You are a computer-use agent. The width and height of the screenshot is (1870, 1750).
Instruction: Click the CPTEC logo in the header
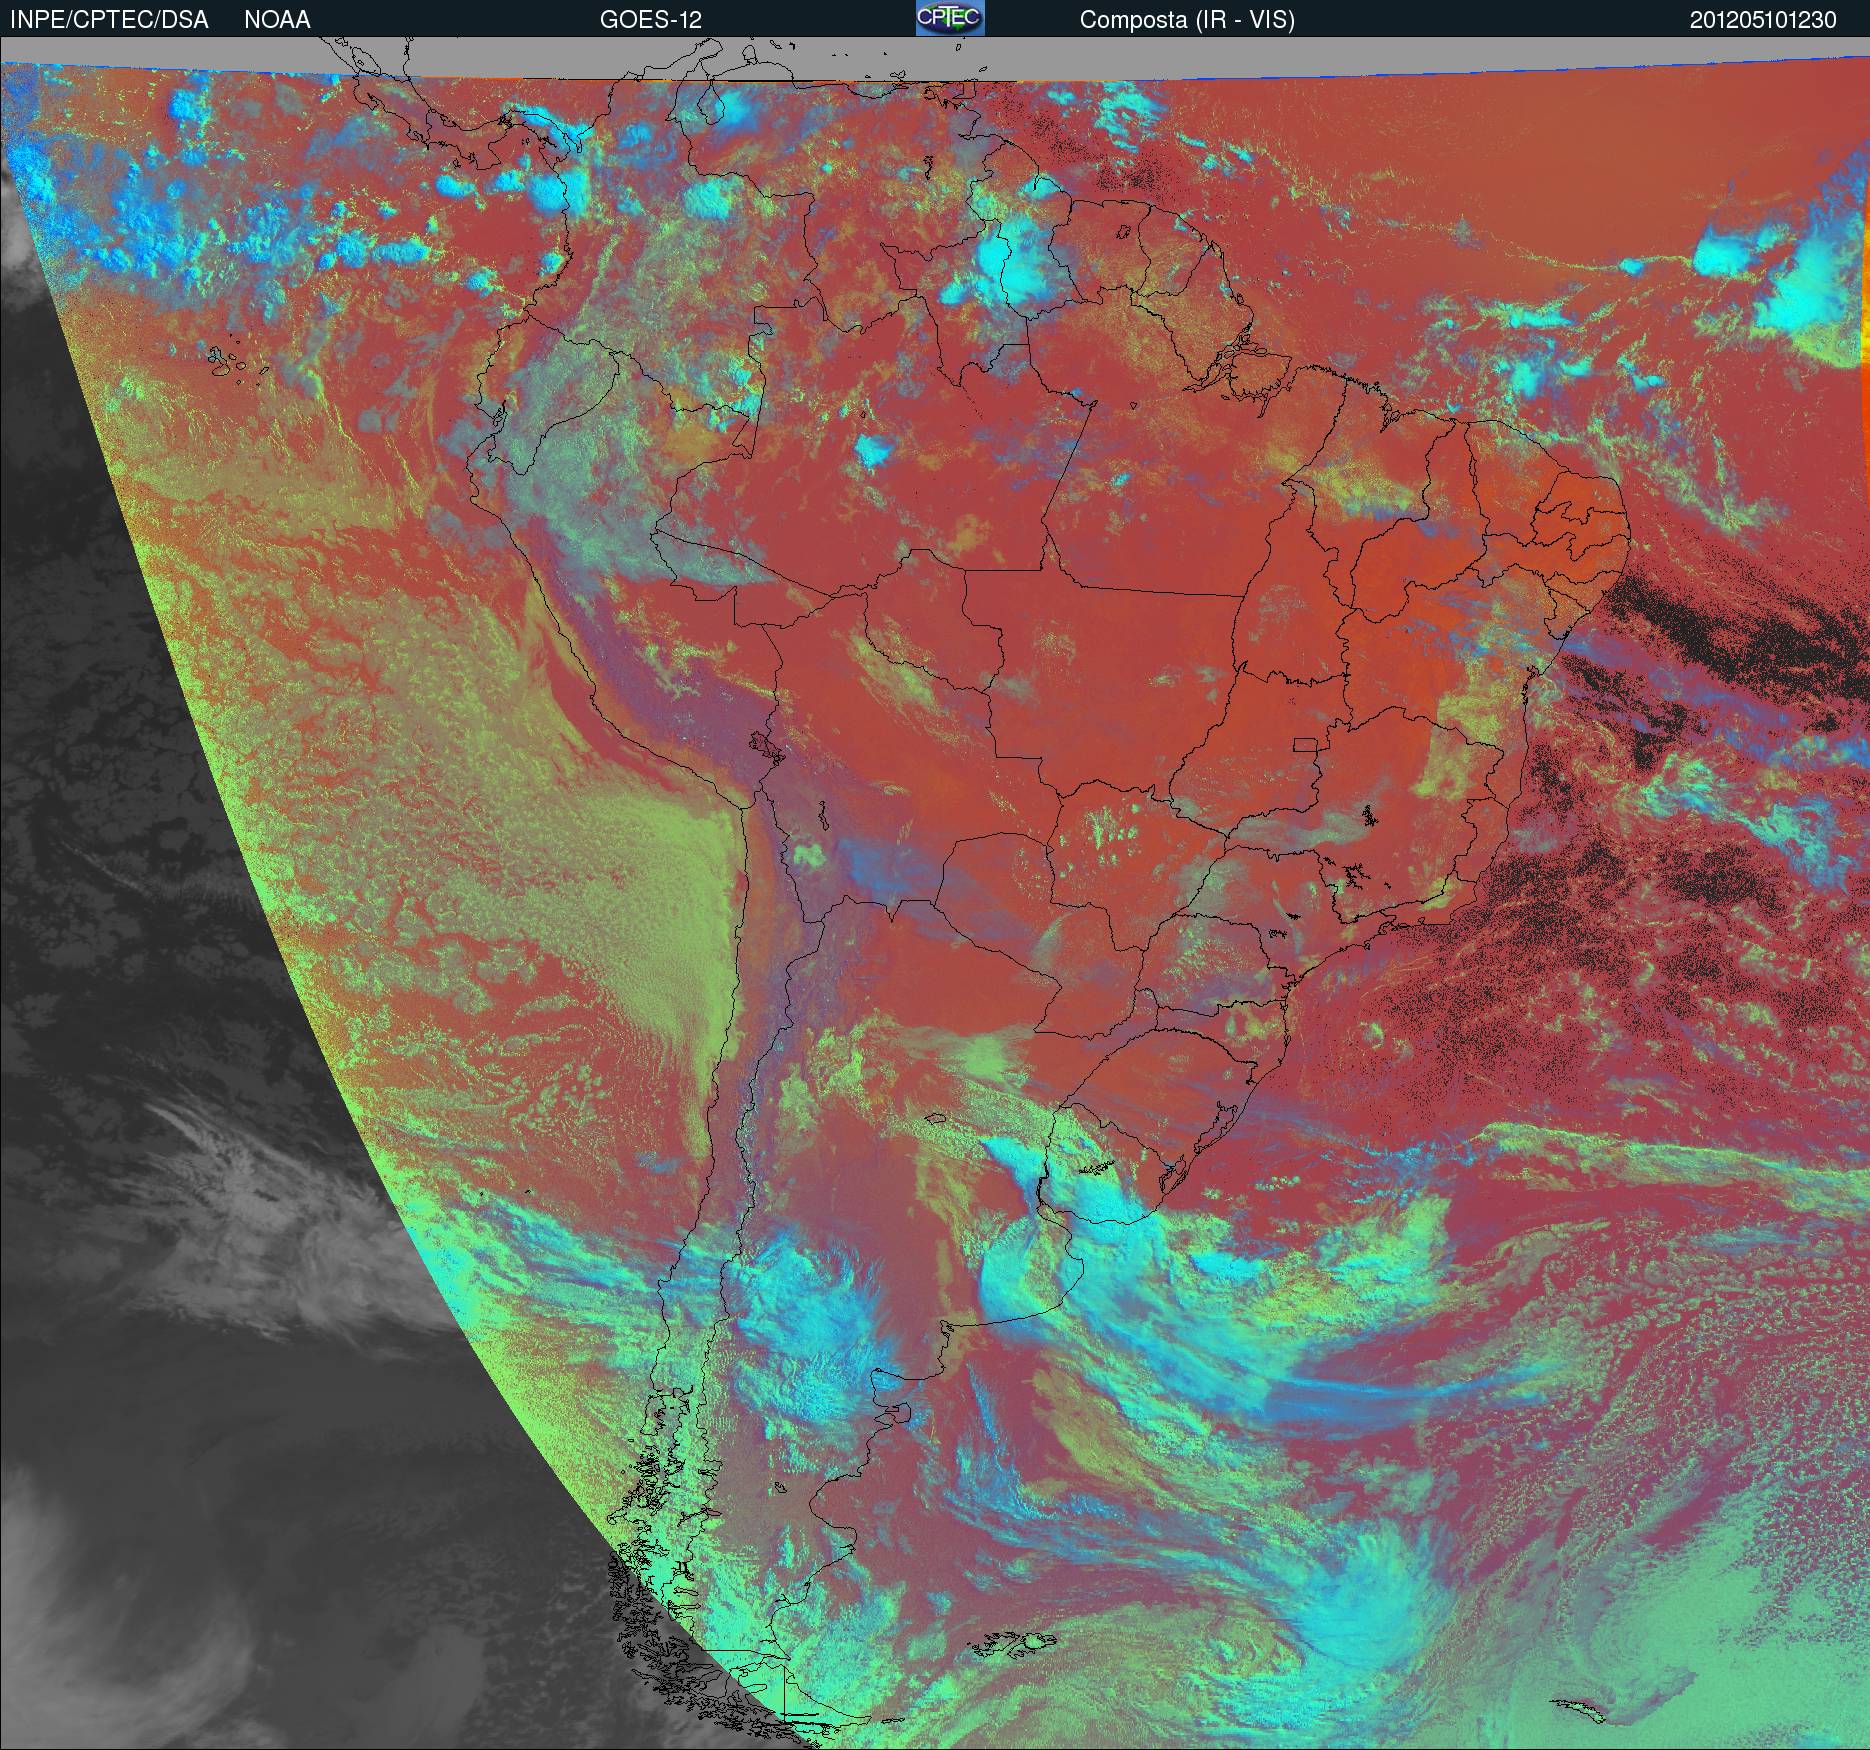950,18
